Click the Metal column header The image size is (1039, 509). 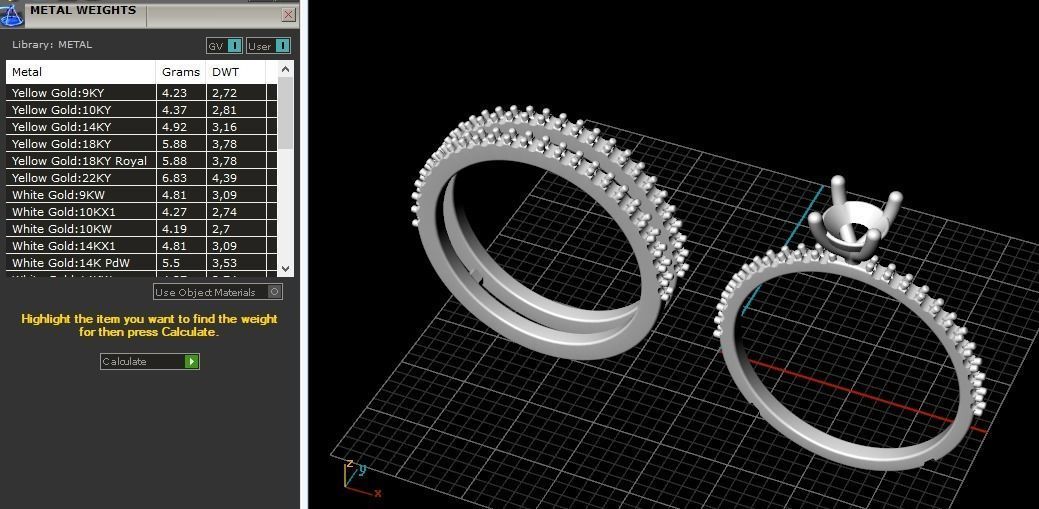[81, 72]
